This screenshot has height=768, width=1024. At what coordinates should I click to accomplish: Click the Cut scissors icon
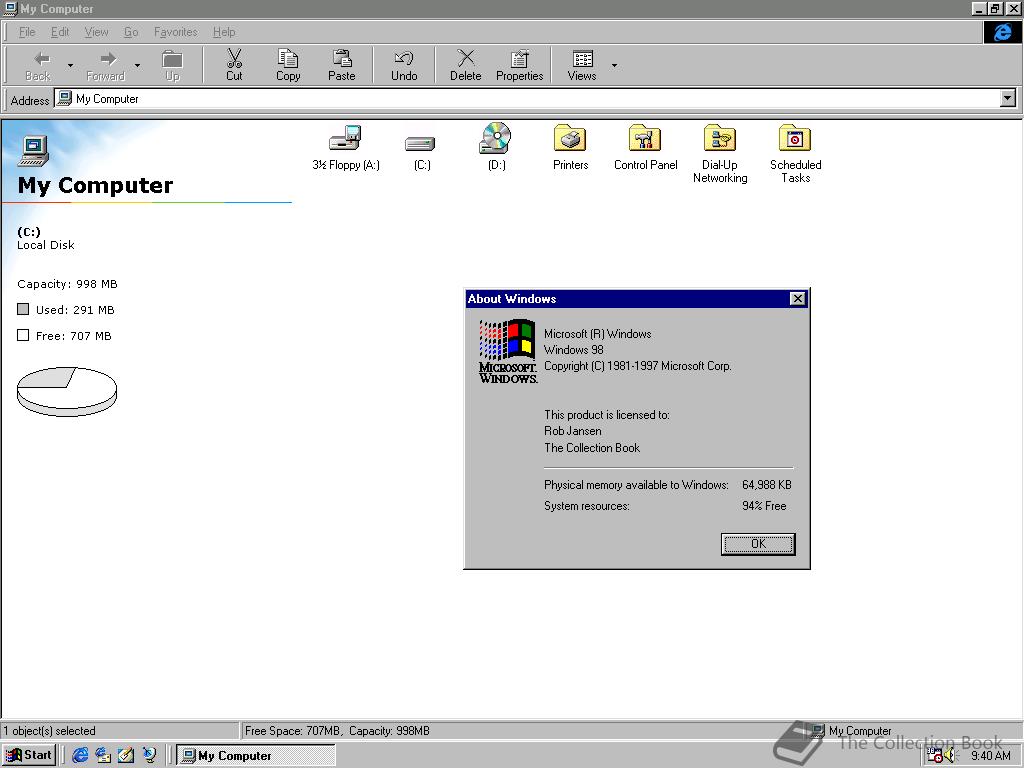tap(234, 59)
